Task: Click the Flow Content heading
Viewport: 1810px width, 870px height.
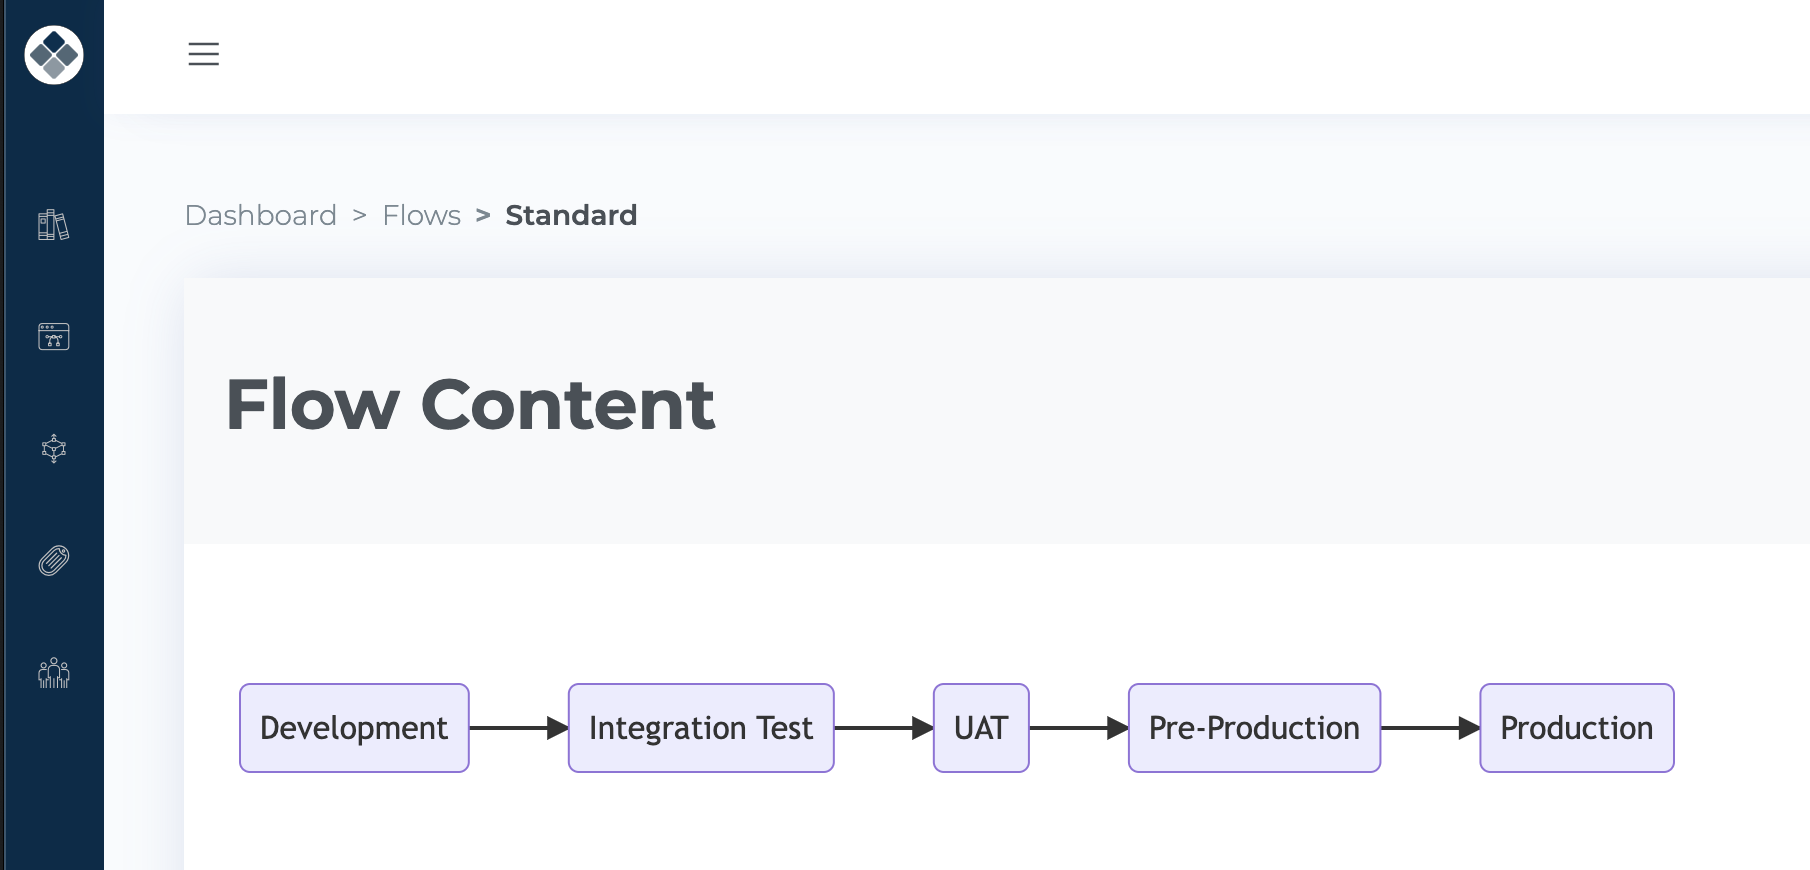Action: pyautogui.click(x=470, y=405)
